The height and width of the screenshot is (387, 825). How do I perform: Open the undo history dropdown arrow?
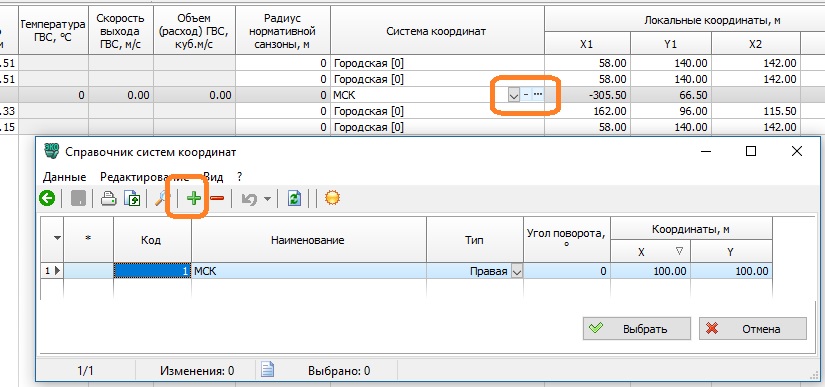tap(267, 199)
